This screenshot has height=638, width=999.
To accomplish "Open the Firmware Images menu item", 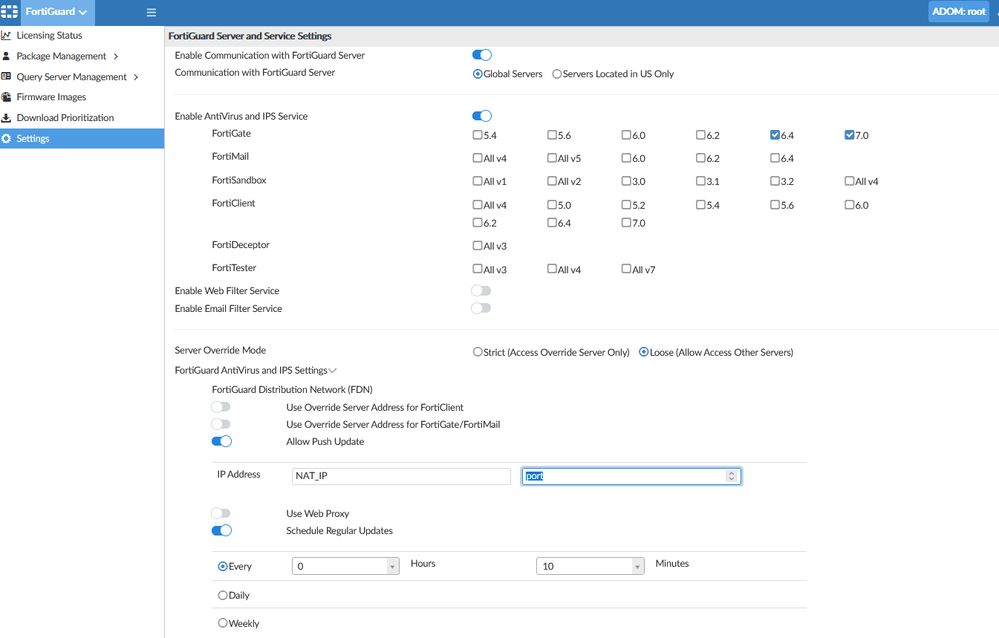I will (x=51, y=97).
